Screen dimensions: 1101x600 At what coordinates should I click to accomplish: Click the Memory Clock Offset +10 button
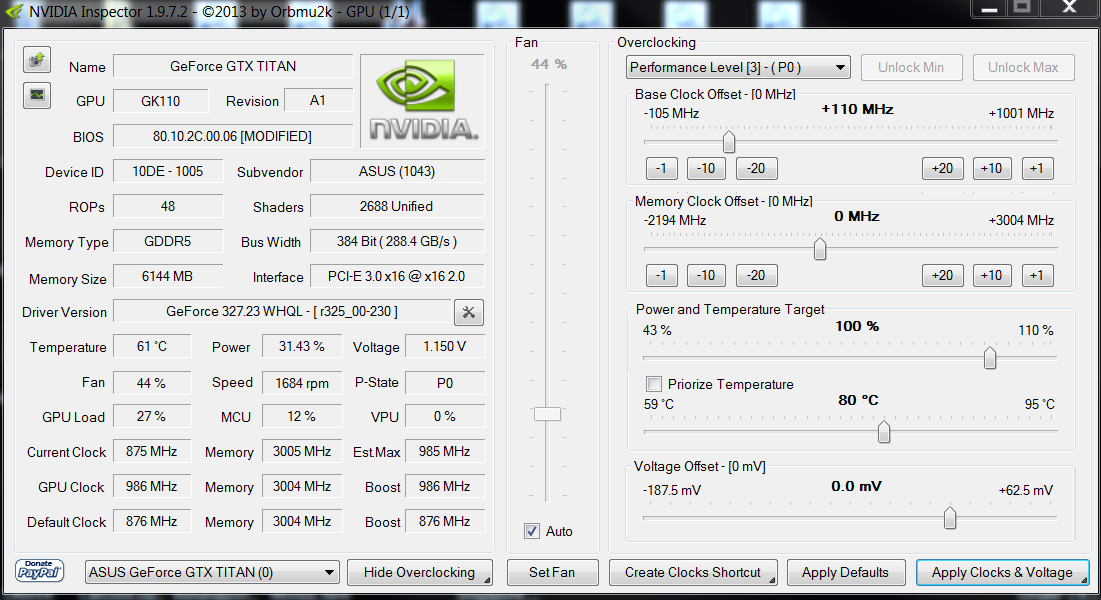click(x=991, y=275)
